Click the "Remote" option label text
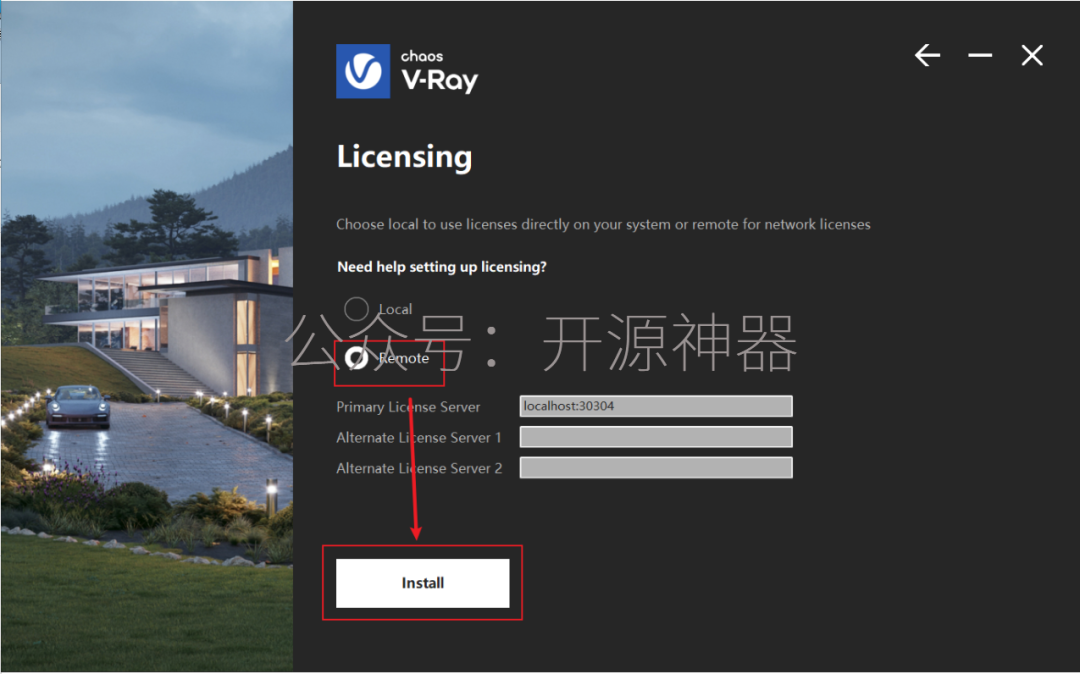 coord(404,359)
